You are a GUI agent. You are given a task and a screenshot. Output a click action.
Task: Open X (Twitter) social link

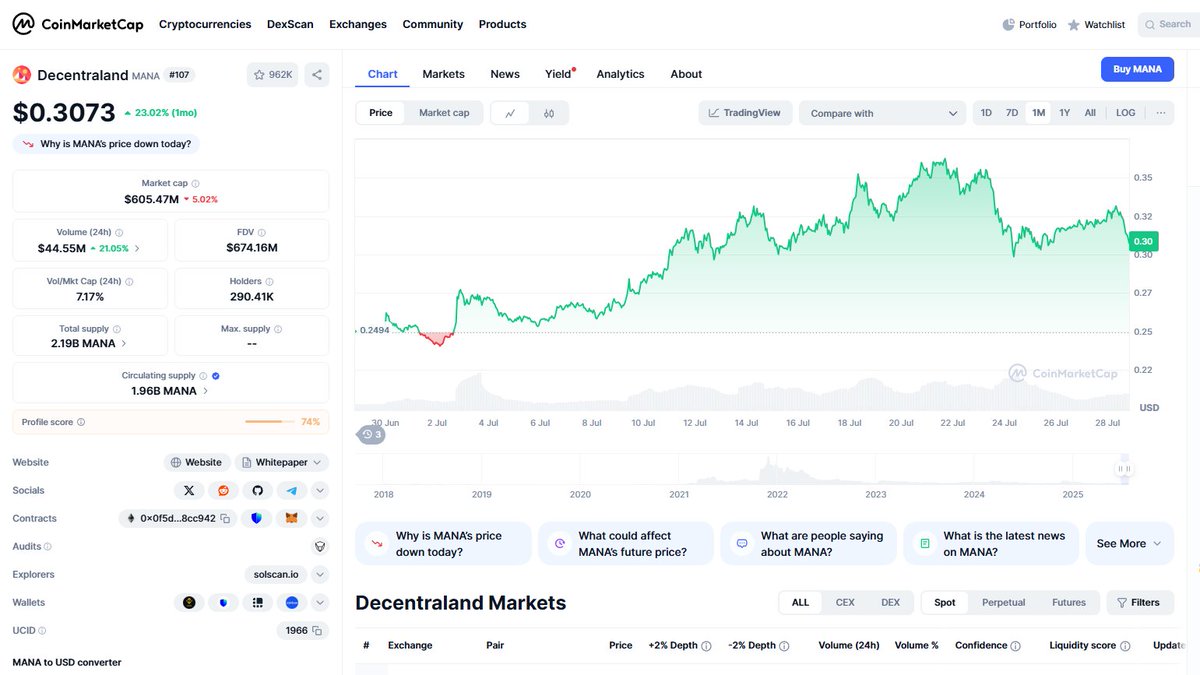[x=189, y=491]
